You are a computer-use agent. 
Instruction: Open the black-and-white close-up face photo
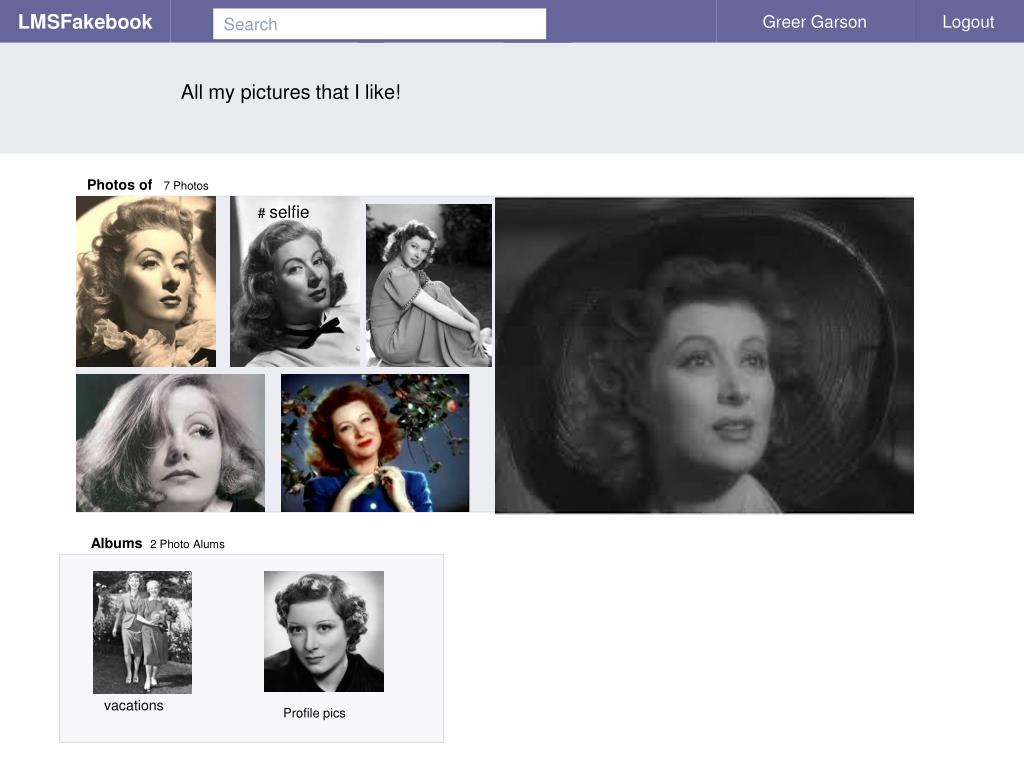coord(170,443)
